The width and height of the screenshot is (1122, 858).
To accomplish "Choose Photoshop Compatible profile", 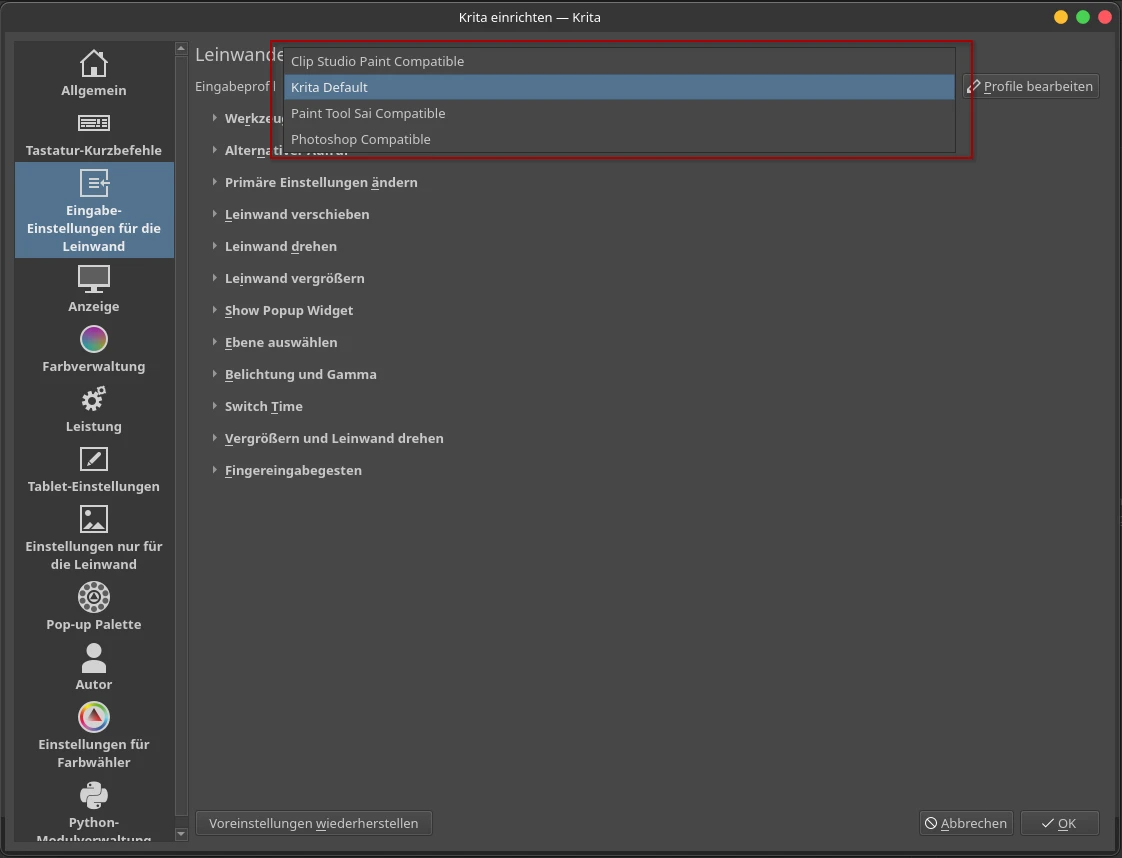I will (619, 139).
